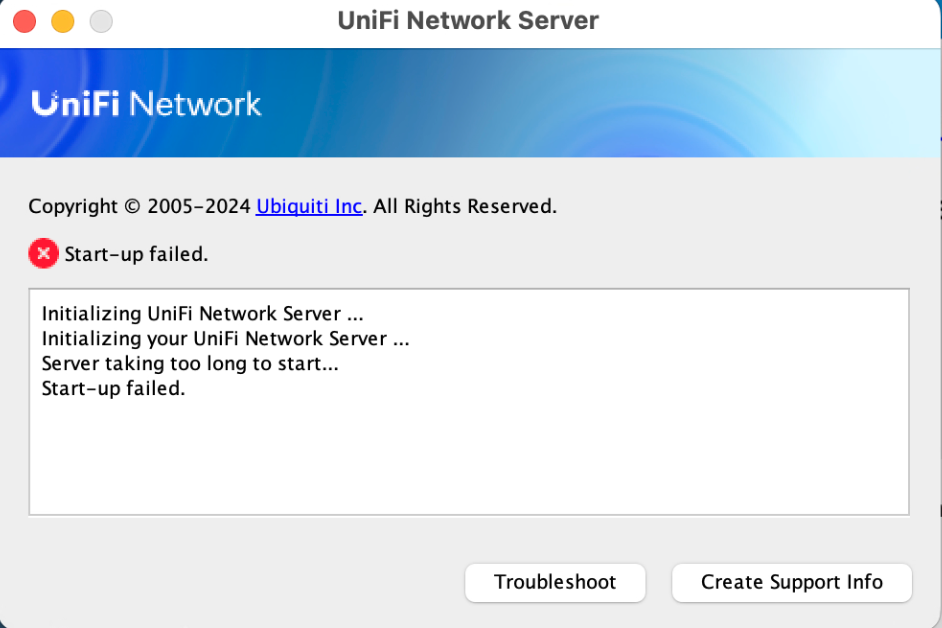This screenshot has height=628, width=942.
Task: Click the red error X status icon
Action: (43, 254)
